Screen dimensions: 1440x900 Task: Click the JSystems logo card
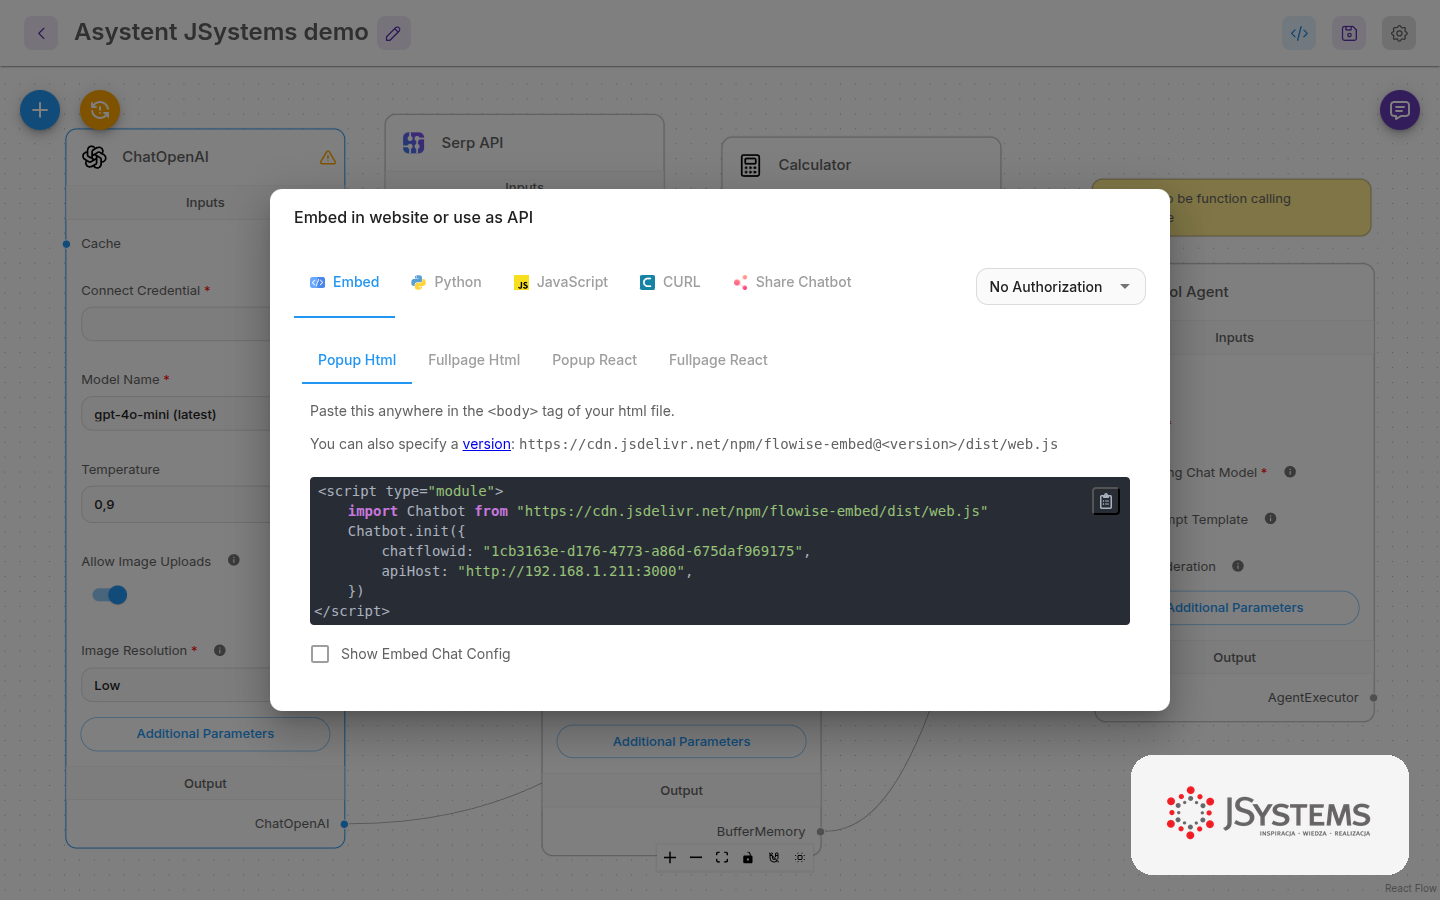click(x=1270, y=814)
